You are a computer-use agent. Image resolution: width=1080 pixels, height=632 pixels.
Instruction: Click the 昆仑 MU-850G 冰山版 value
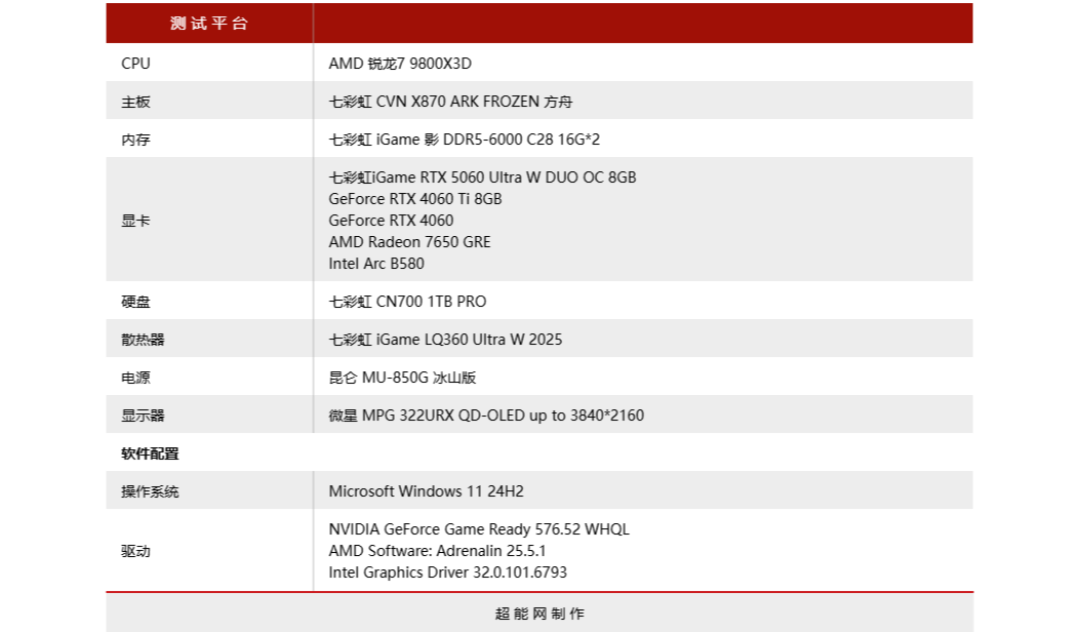(402, 377)
